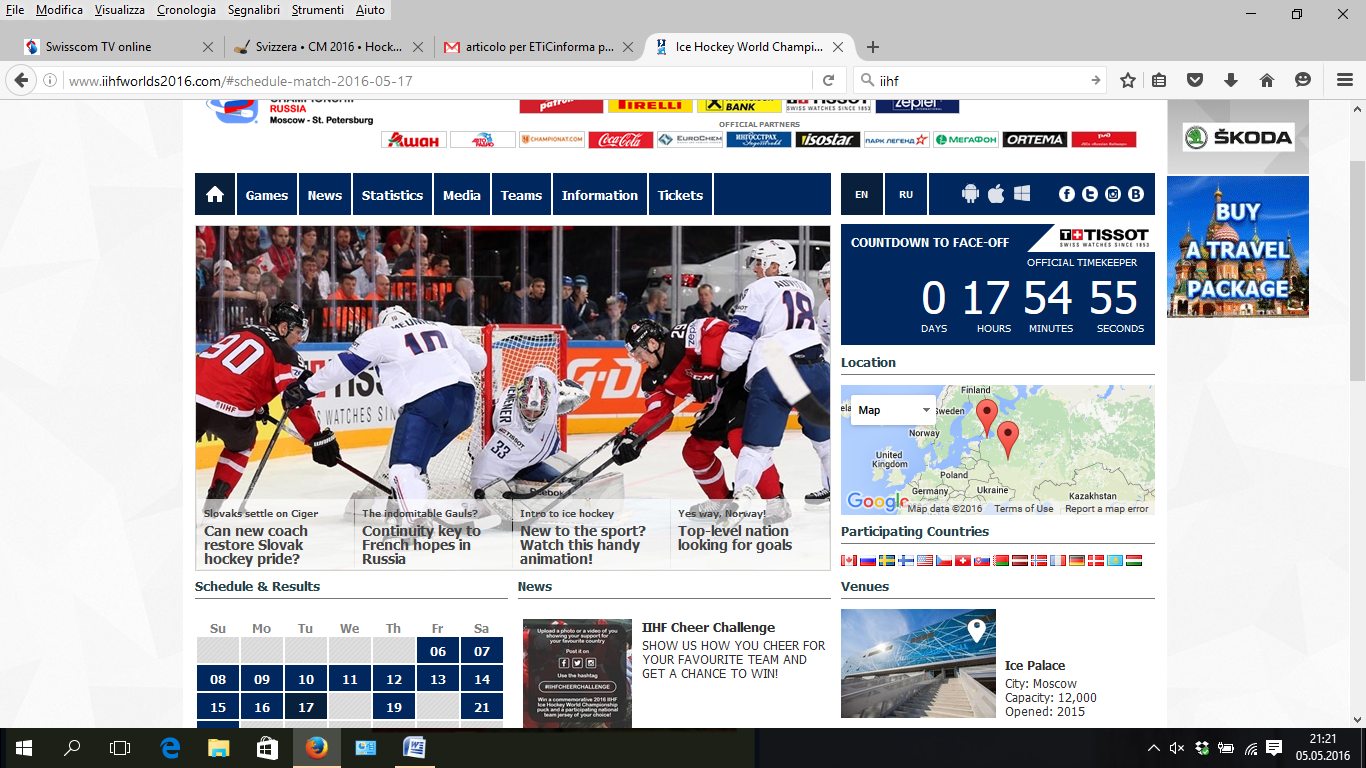
Task: Switch to the Svizzera CM 2016 tab
Action: 329,47
